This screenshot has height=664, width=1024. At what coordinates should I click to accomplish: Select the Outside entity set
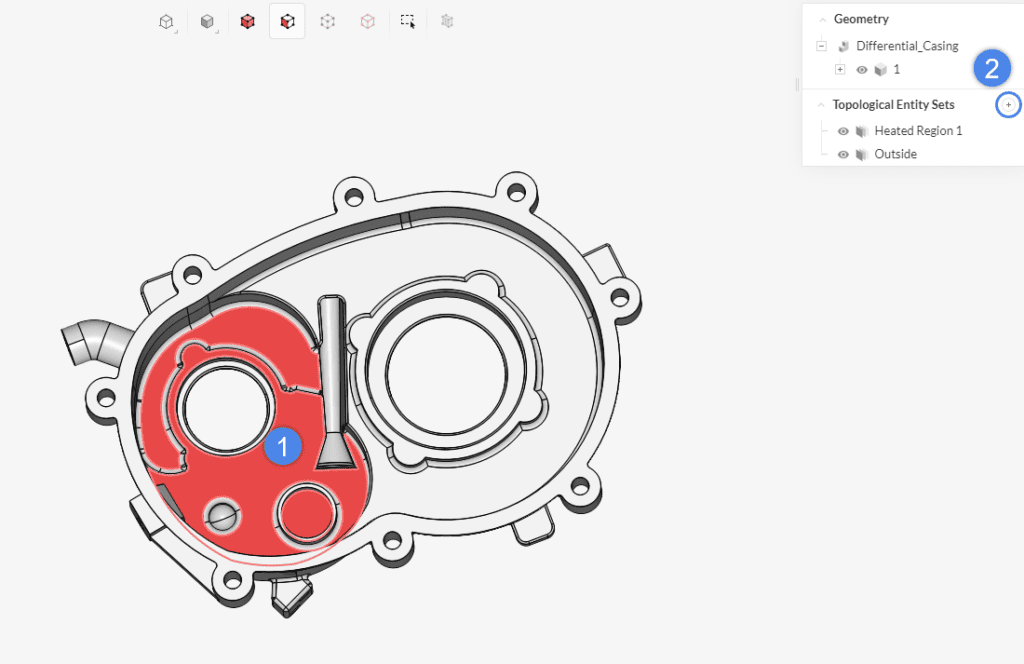tap(895, 155)
